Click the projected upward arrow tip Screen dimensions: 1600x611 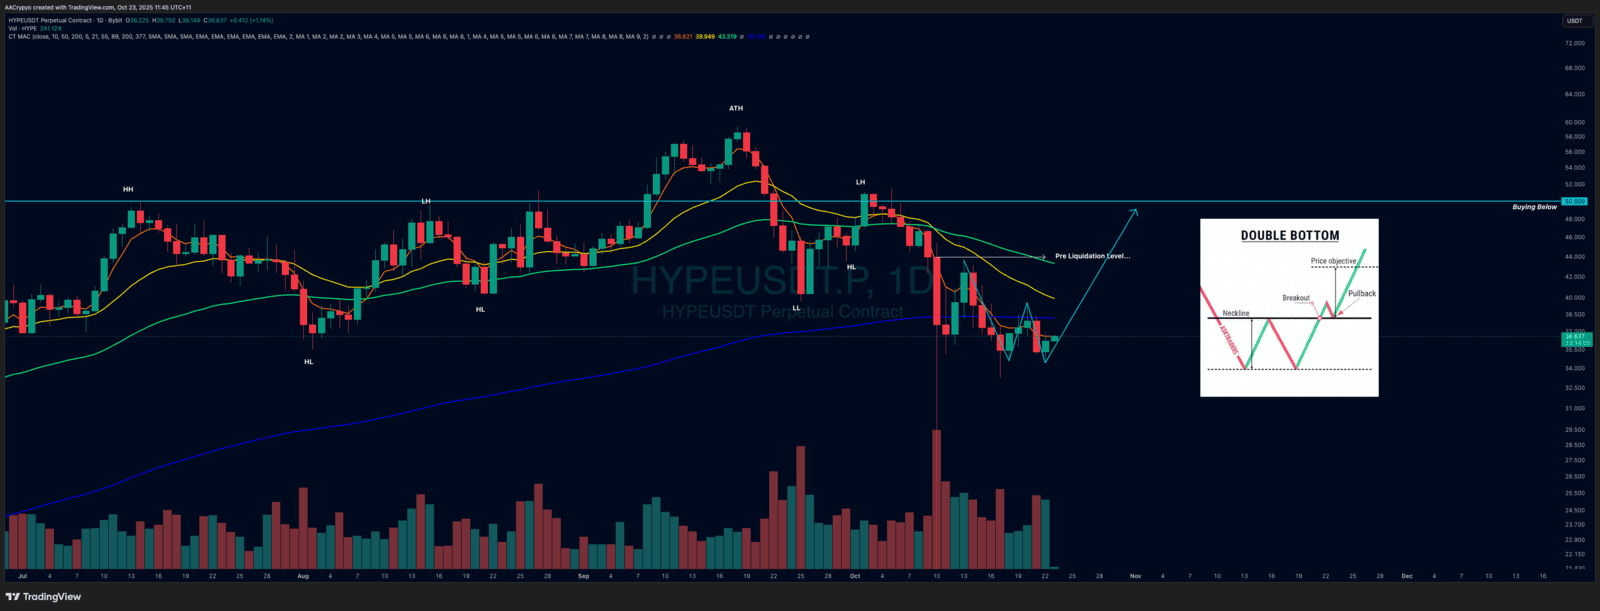pos(1136,210)
